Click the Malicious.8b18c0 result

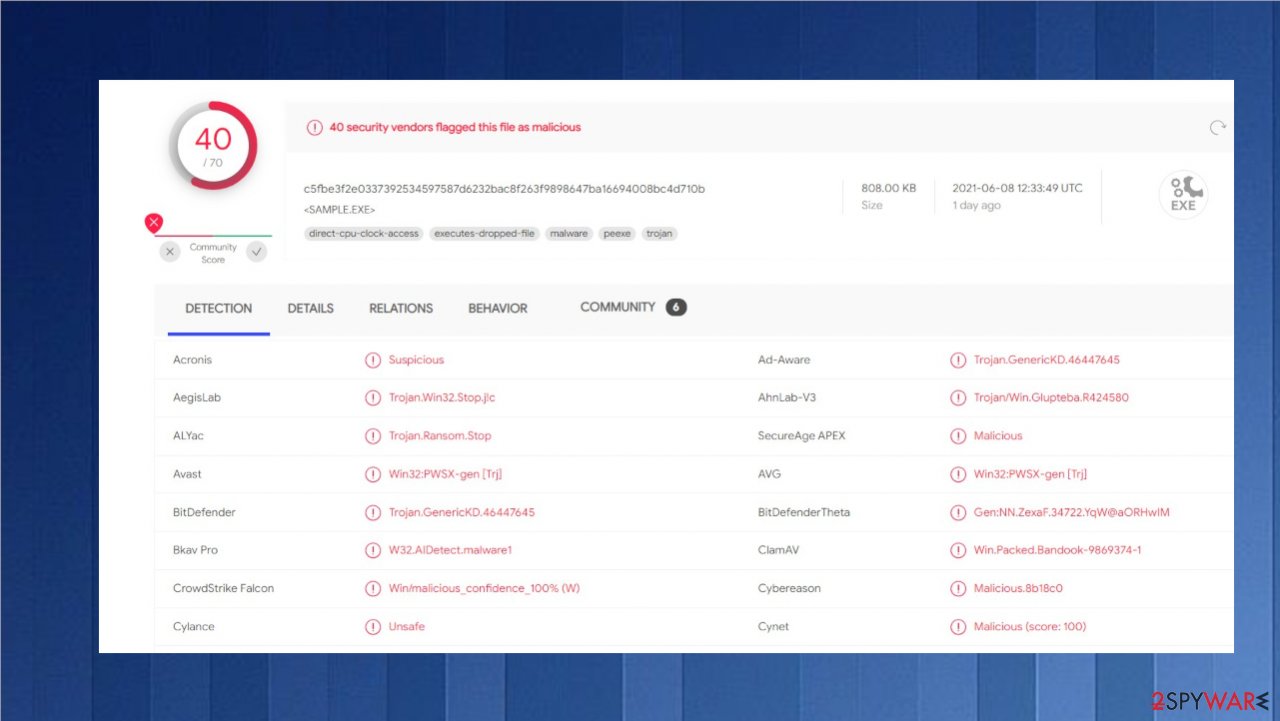(1018, 588)
